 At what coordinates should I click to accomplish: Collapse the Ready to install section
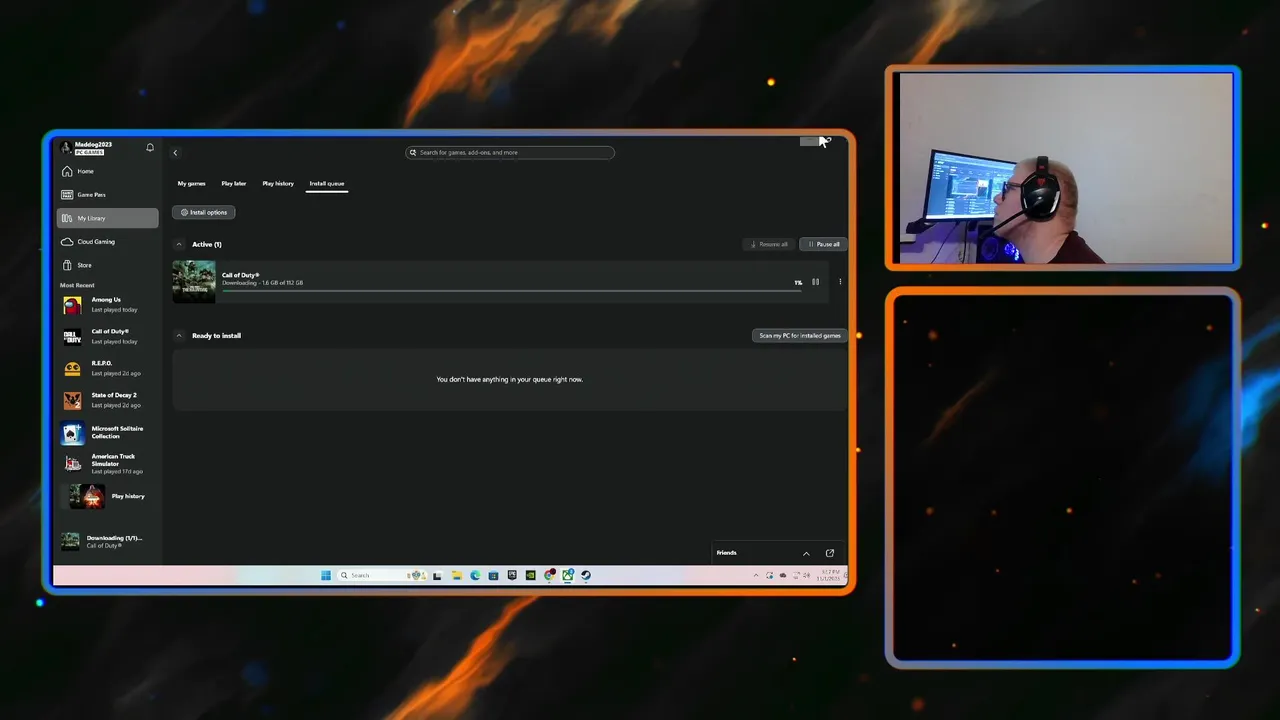[180, 336]
